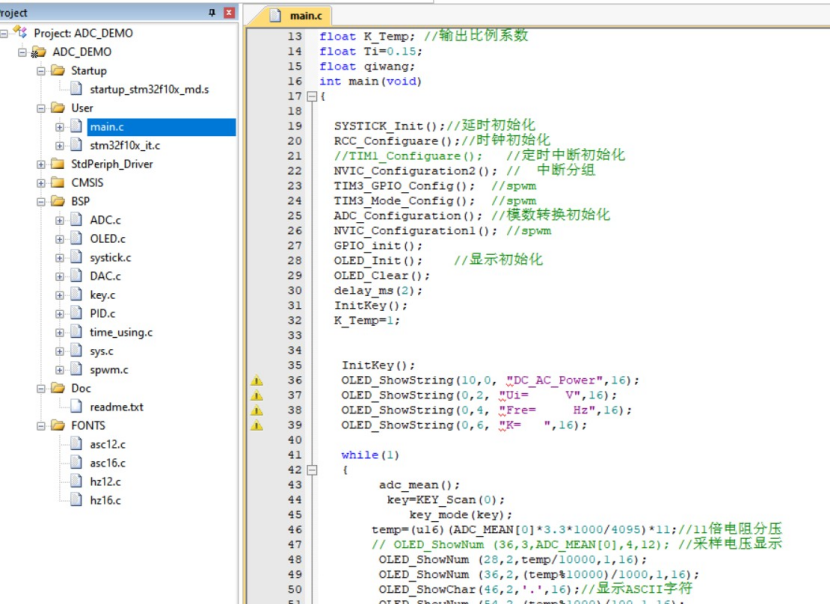This screenshot has width=830, height=605.
Task: Click the pin icon of Project panel
Action: pos(212,12)
